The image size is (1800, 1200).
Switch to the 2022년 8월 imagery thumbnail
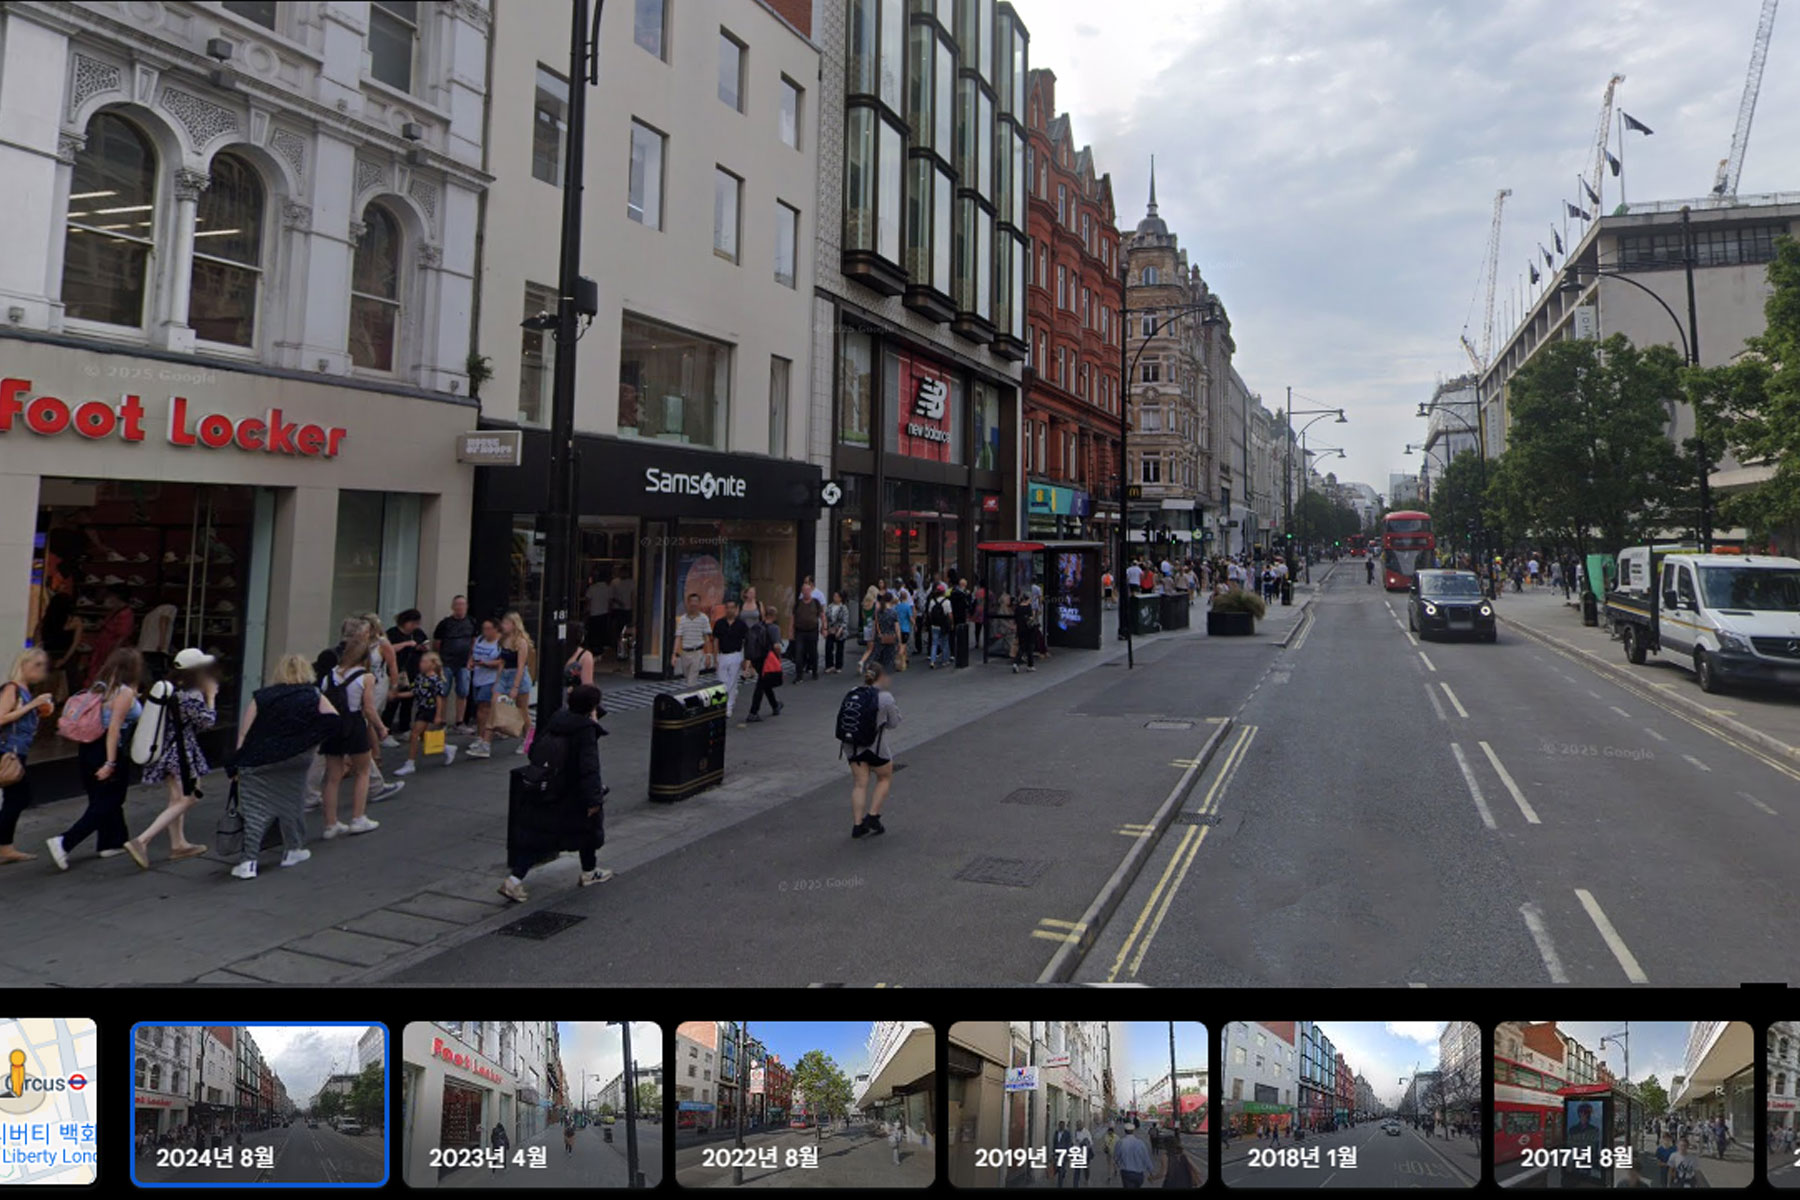click(805, 1103)
